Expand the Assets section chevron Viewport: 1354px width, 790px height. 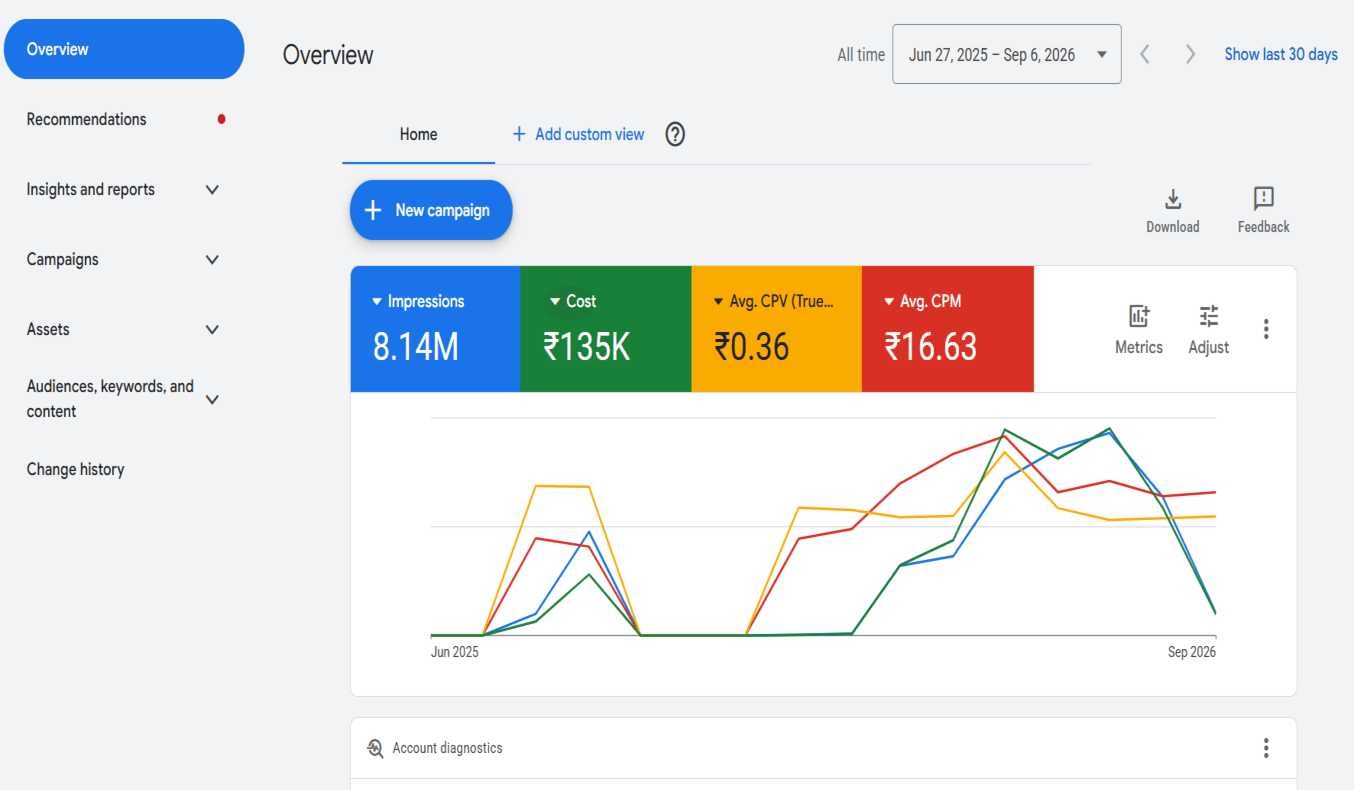click(212, 329)
